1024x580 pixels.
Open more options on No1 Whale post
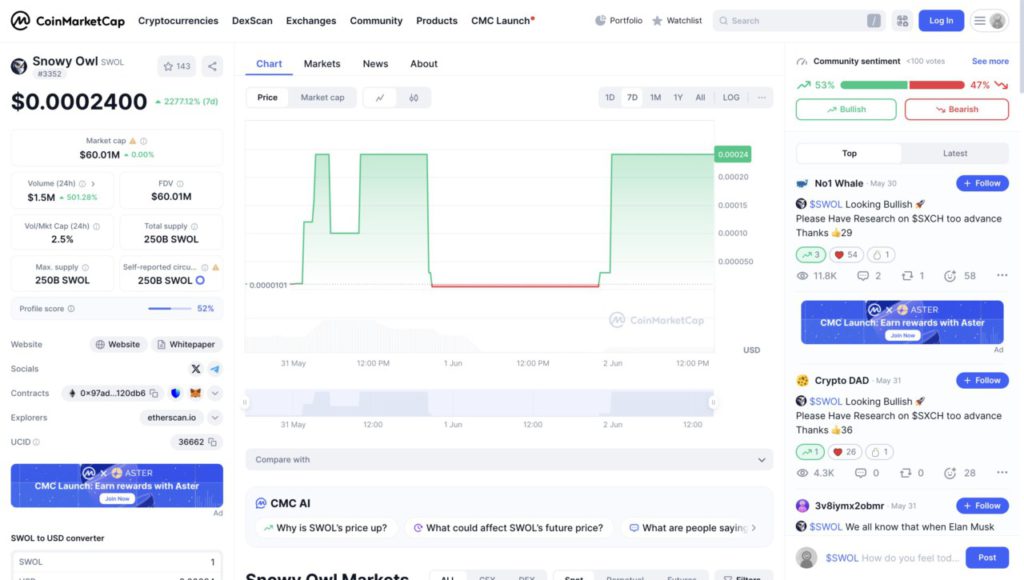1002,276
